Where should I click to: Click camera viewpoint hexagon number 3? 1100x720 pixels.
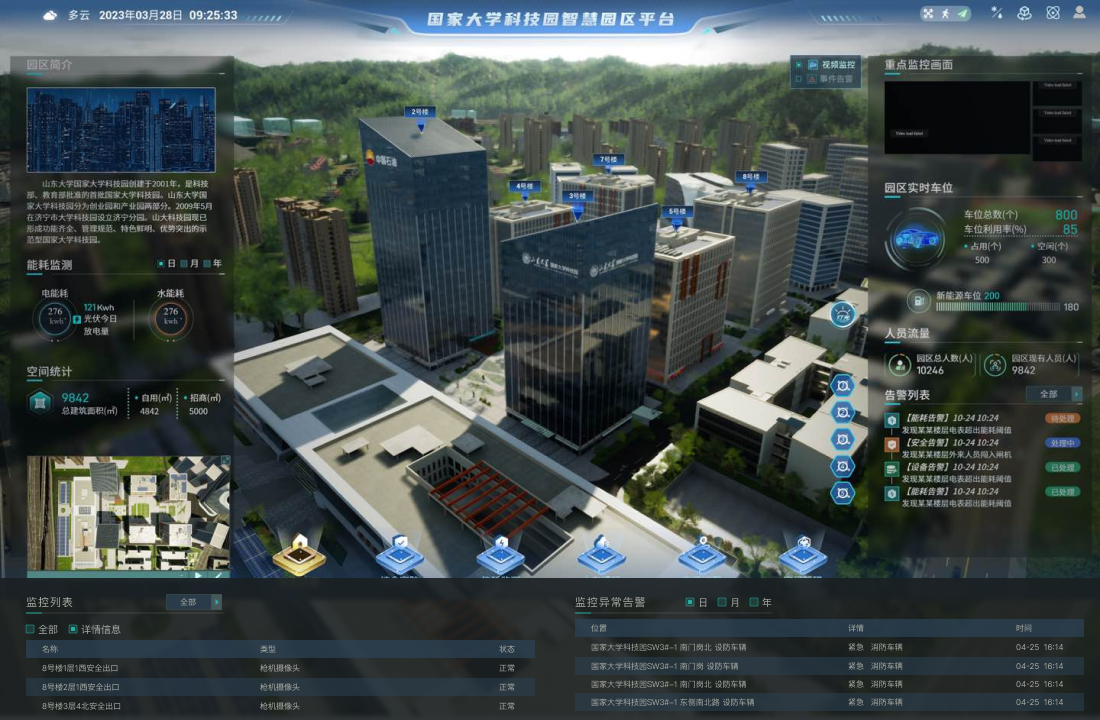pos(842,439)
